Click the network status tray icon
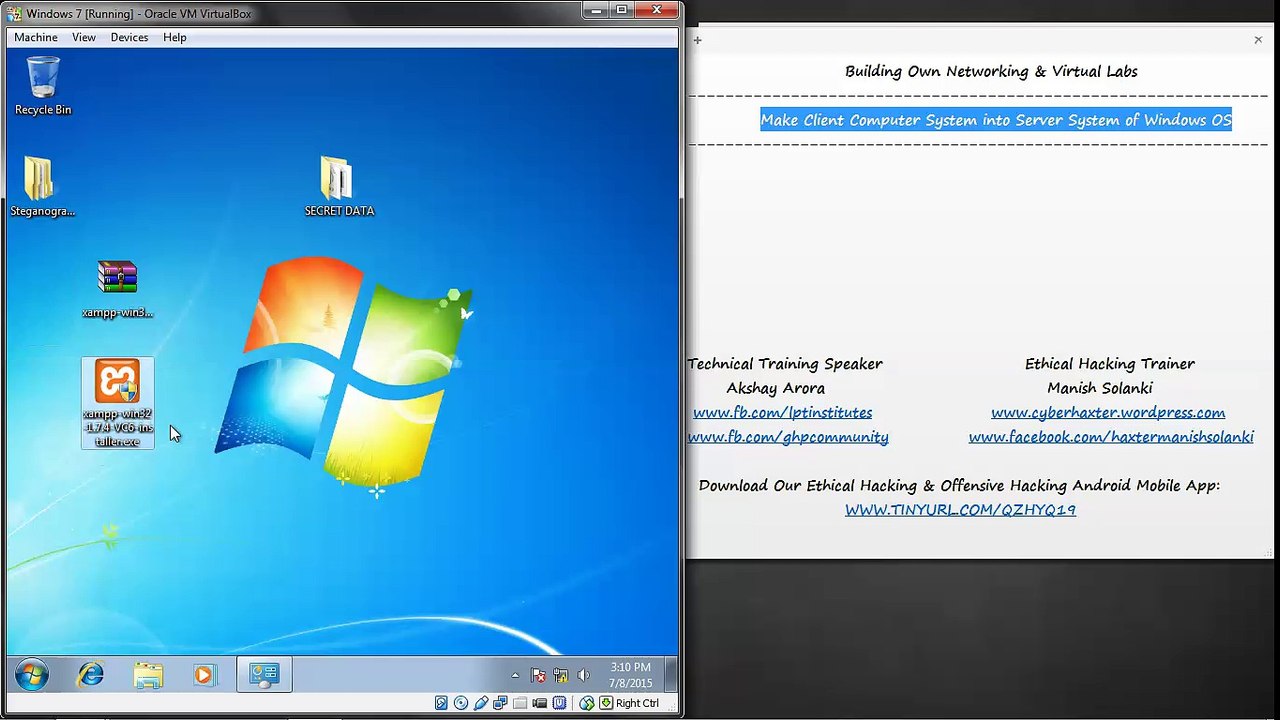Image resolution: width=1280 pixels, height=720 pixels. [561, 675]
